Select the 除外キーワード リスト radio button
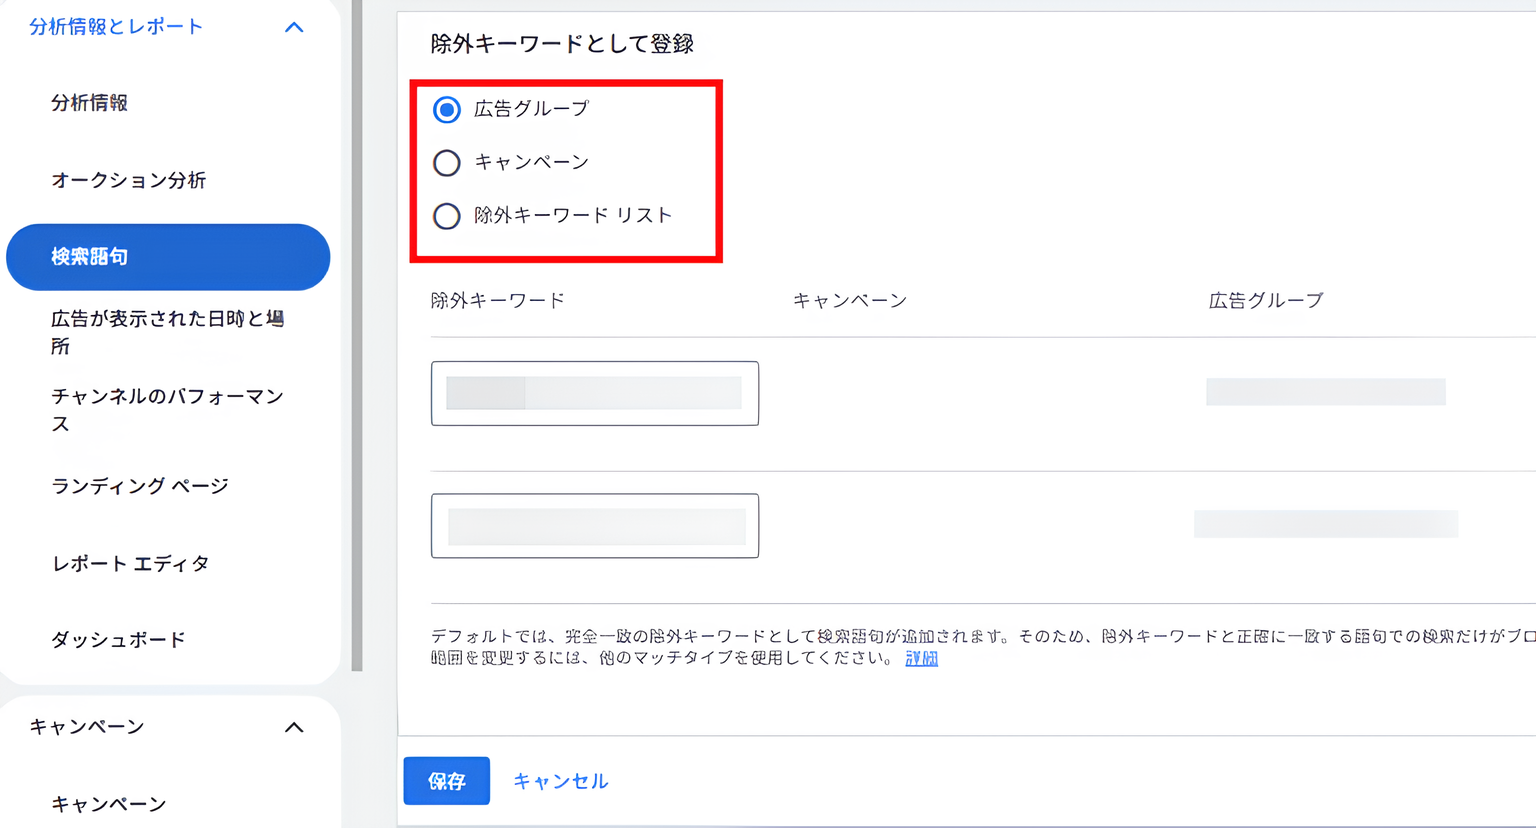 447,216
